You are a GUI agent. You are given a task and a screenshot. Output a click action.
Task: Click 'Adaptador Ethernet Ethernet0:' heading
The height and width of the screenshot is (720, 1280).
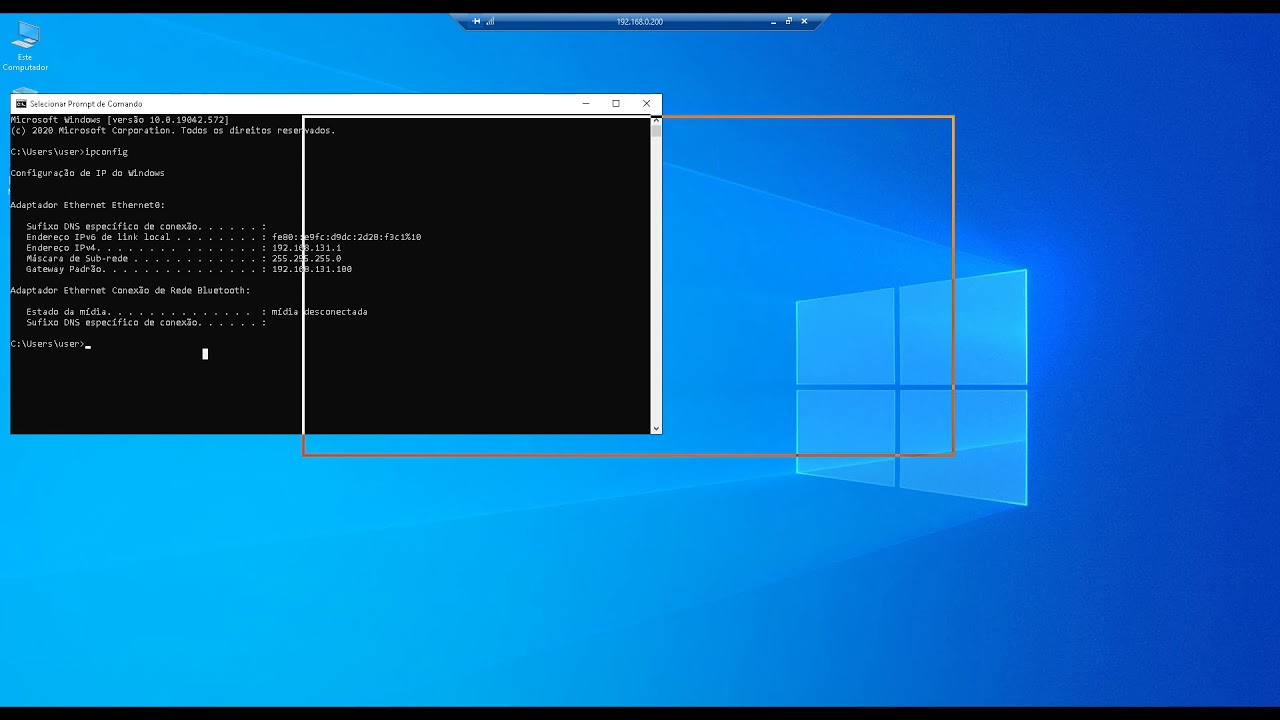tap(88, 205)
